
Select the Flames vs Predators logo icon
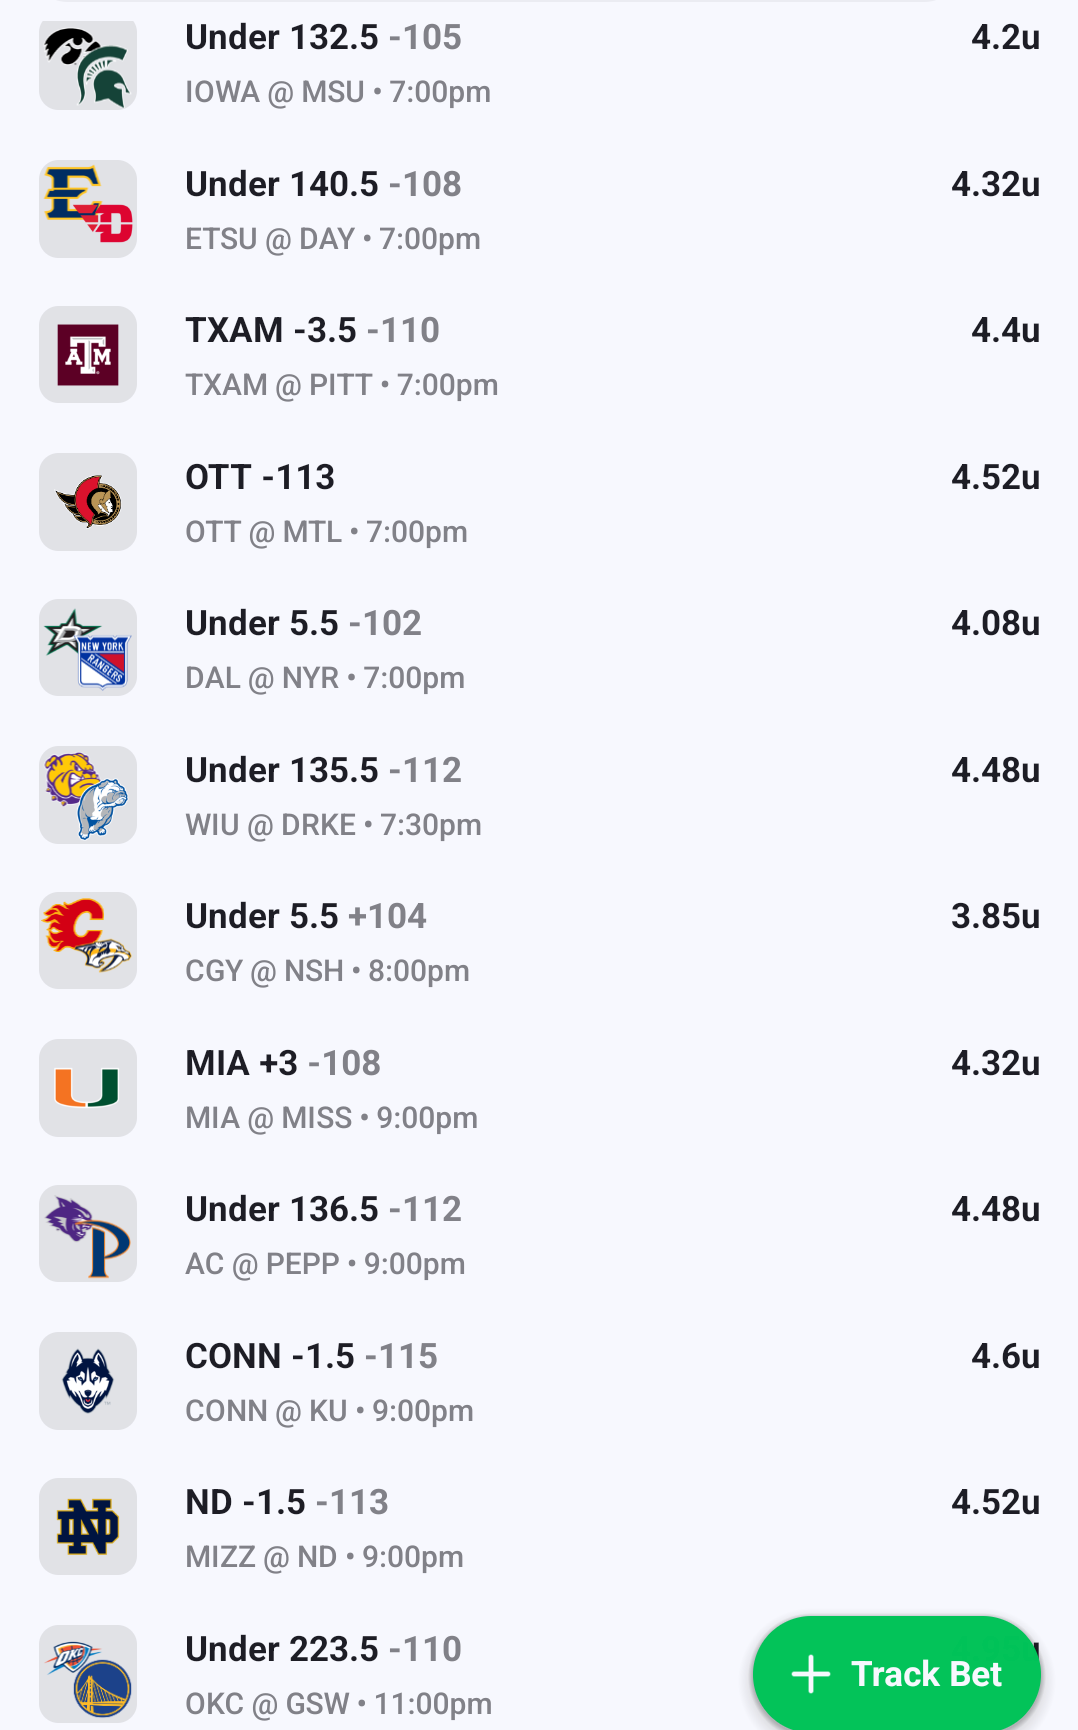[88, 941]
